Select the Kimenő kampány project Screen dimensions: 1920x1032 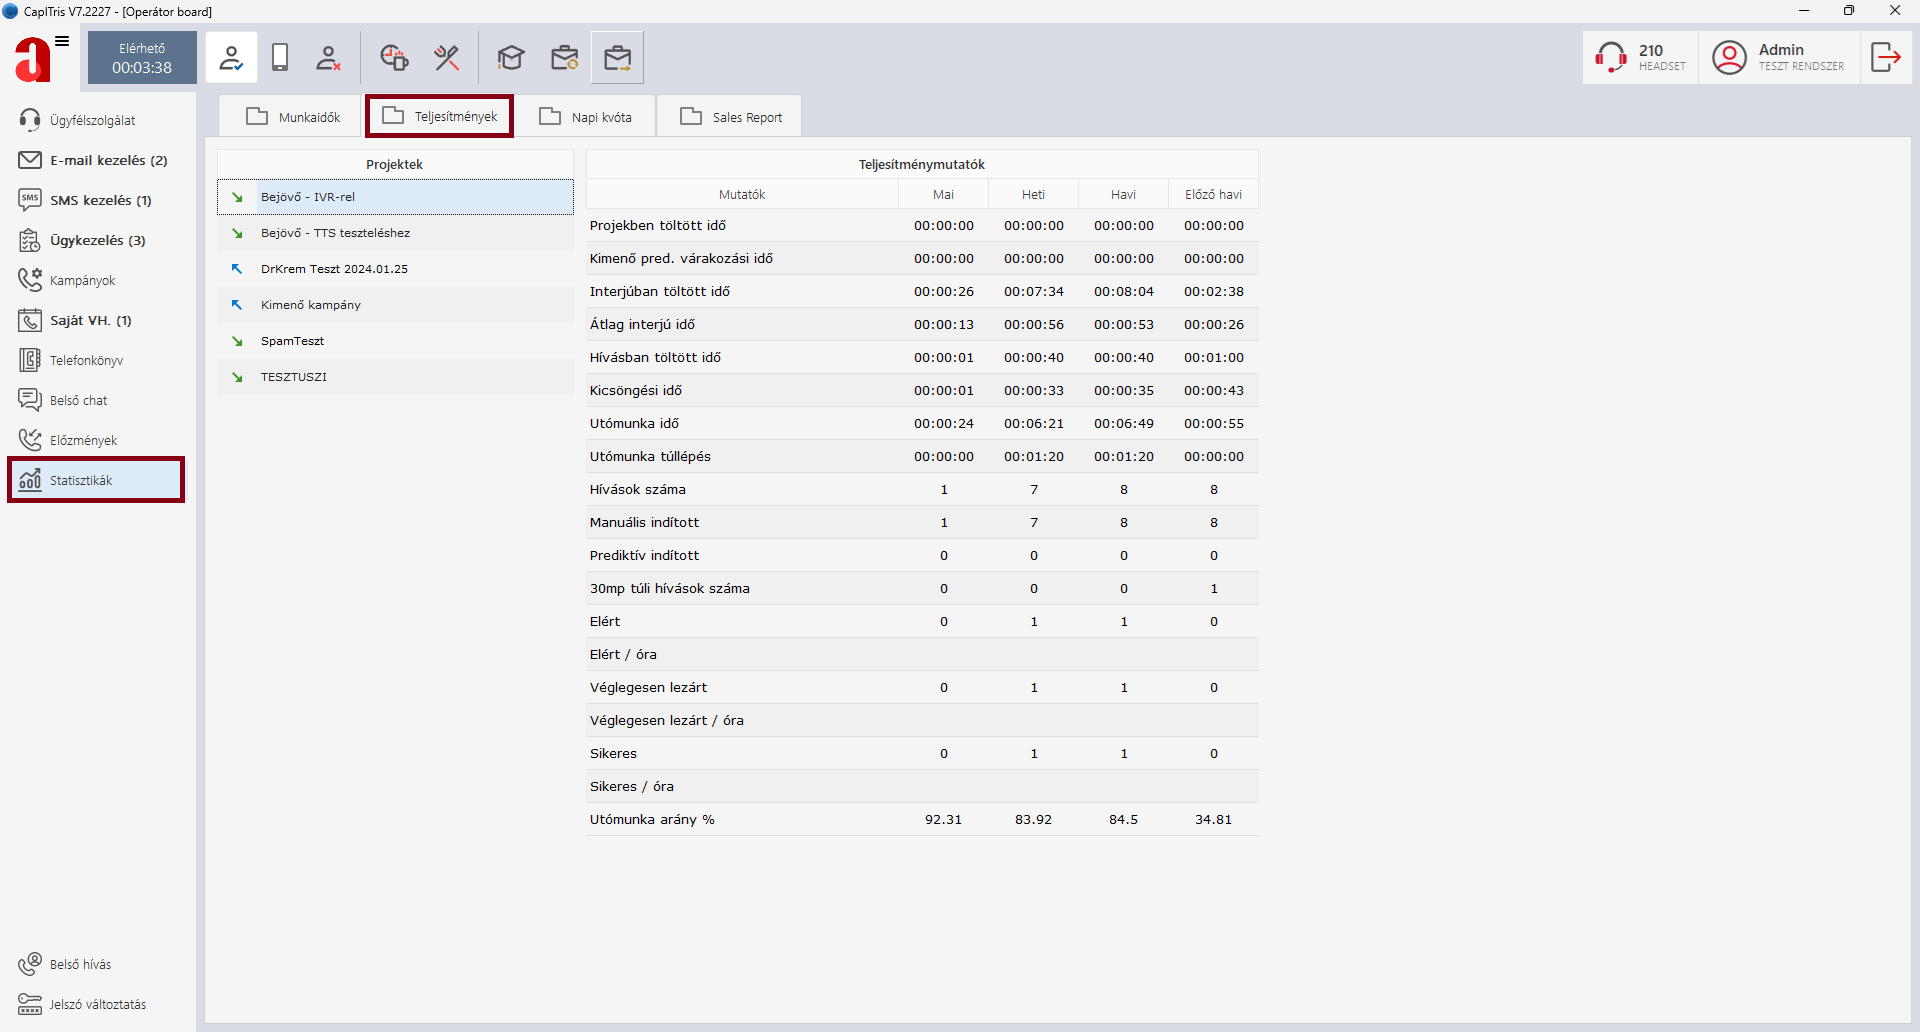pos(311,305)
